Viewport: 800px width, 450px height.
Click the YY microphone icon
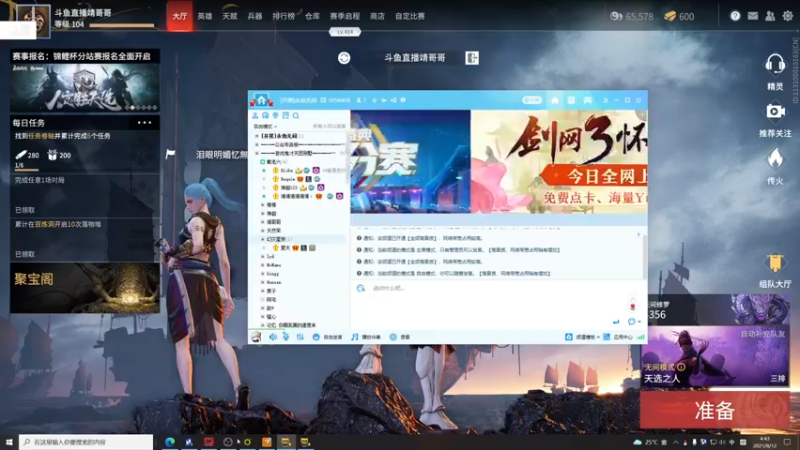286,337
